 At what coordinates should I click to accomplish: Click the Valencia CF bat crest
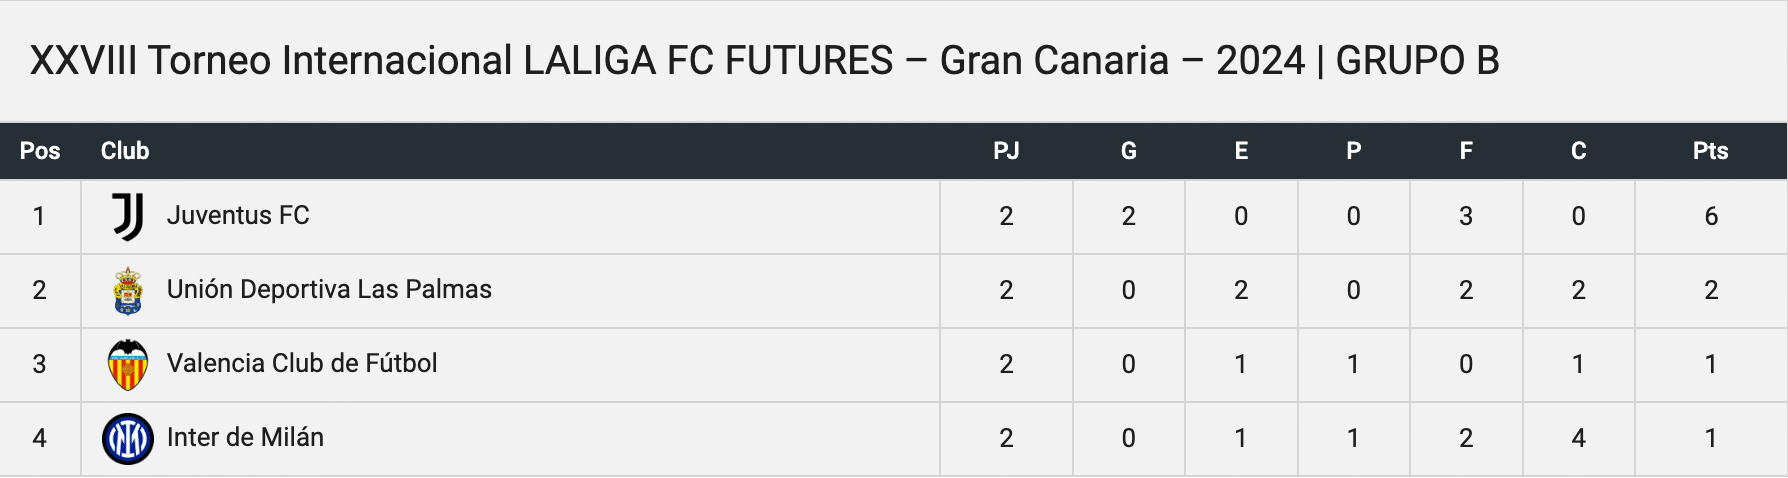(128, 365)
